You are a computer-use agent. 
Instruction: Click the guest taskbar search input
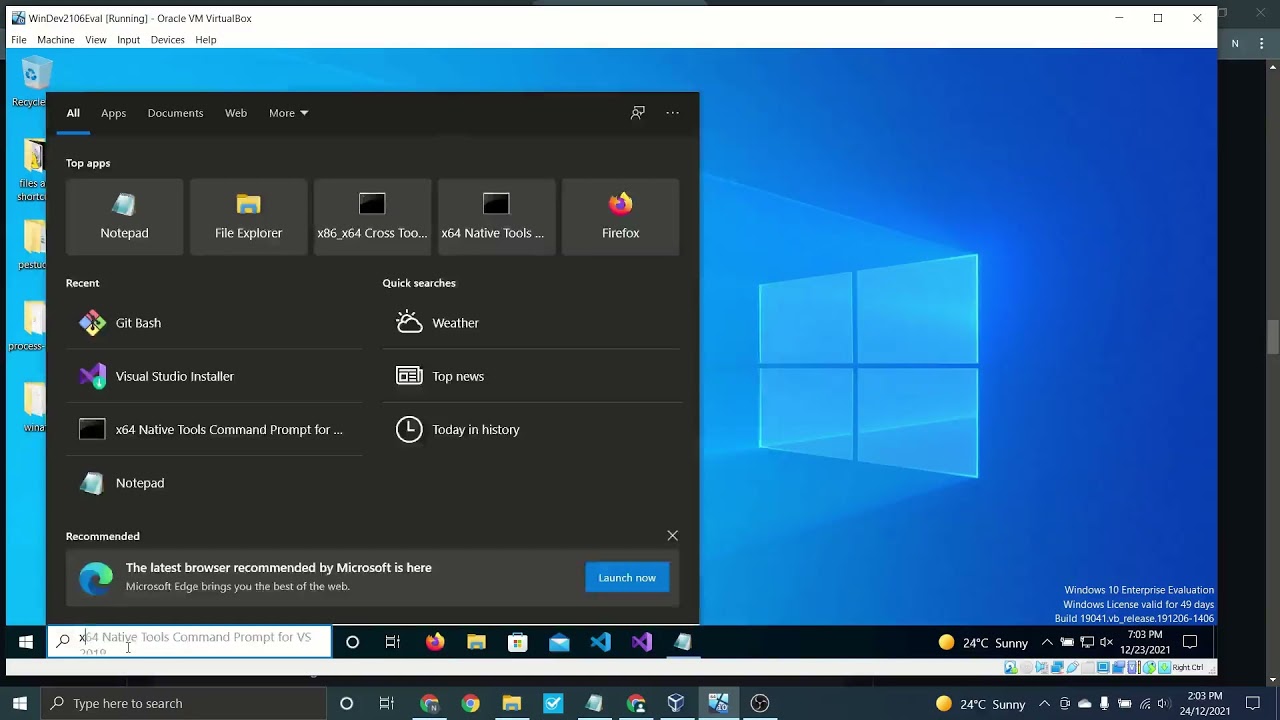coord(190,642)
